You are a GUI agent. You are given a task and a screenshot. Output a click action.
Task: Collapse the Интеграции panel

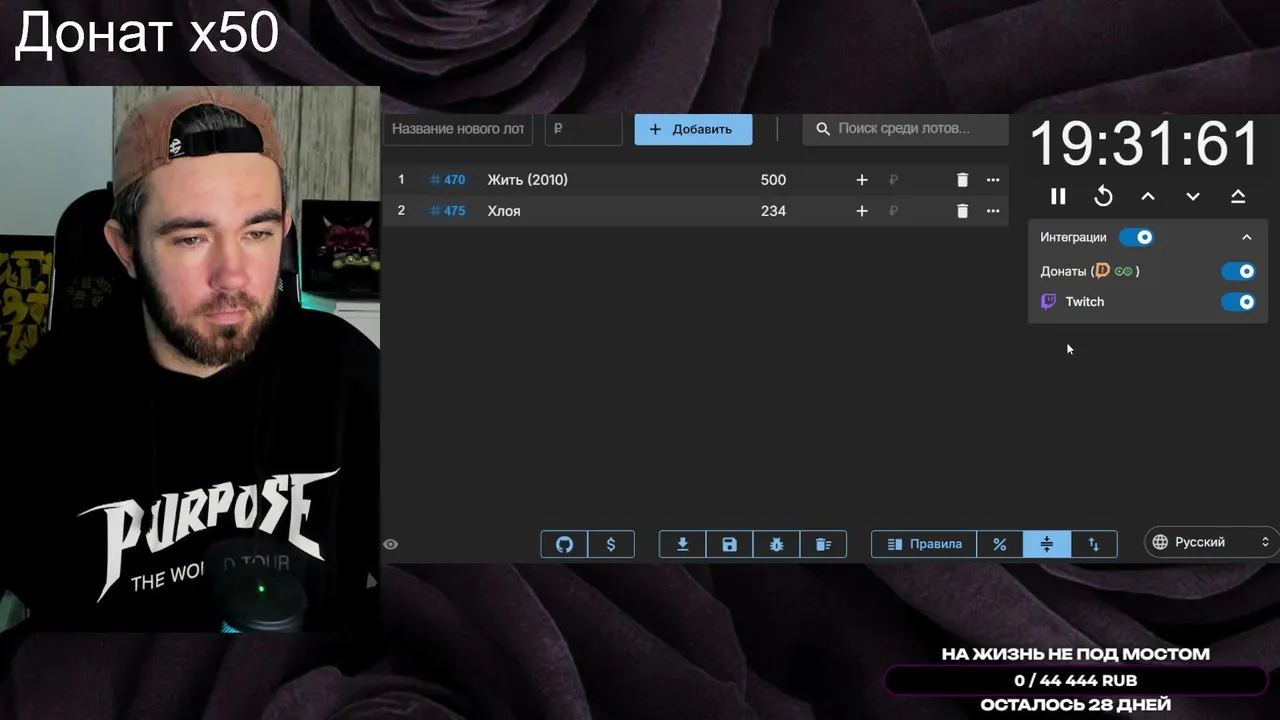1246,237
